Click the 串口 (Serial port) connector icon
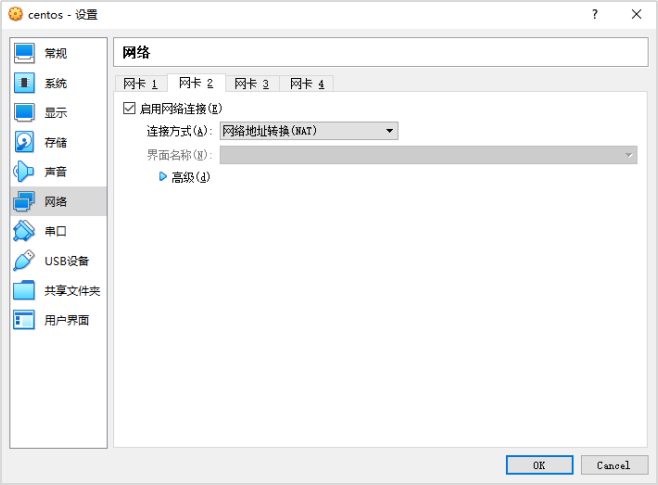The image size is (658, 485). click(x=24, y=231)
